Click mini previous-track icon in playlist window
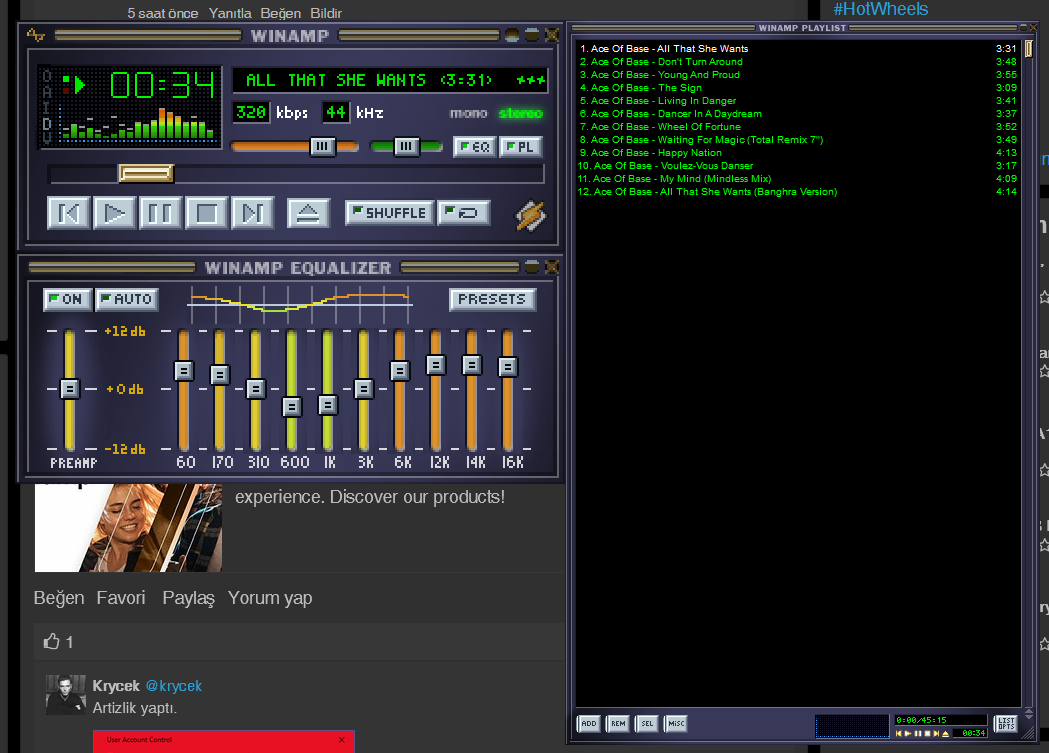Image resolution: width=1049 pixels, height=753 pixels. 899,734
